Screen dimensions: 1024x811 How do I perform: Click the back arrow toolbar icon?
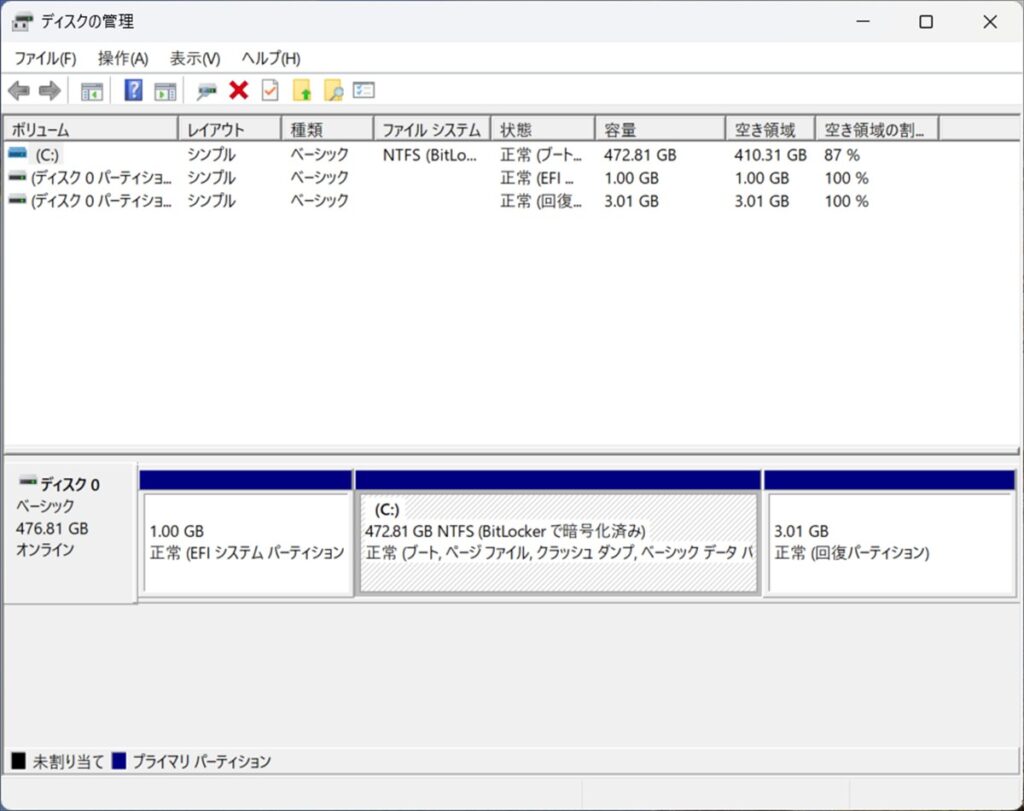point(18,91)
